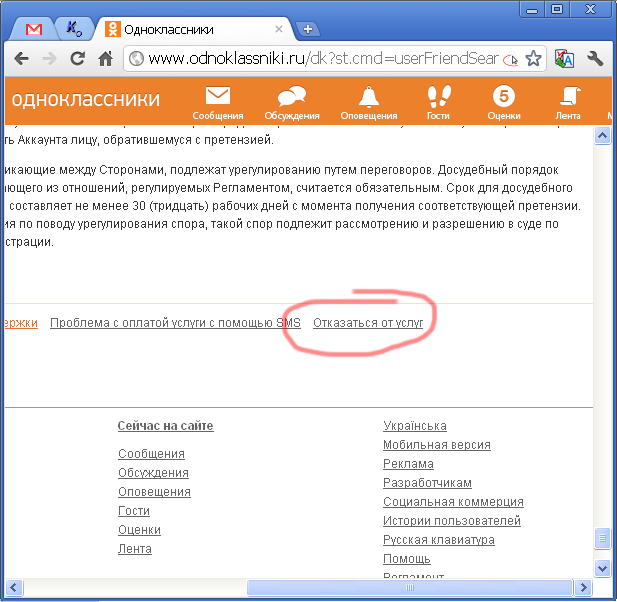Click footer link Лента

coord(135,549)
